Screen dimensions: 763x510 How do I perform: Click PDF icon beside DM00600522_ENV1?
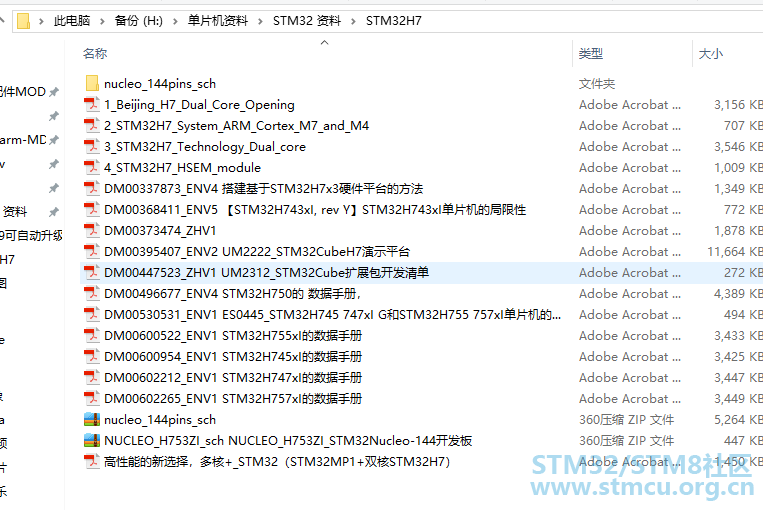(x=91, y=335)
